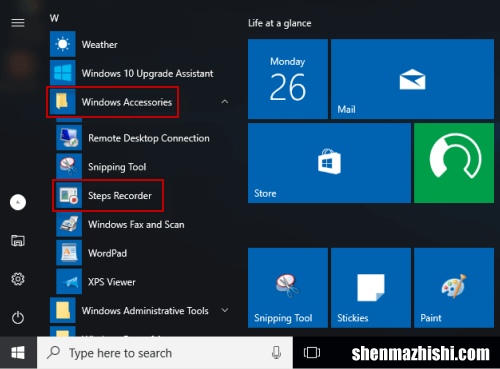Click the Windows 10 Upgrade Assistant logo icon
This screenshot has width=500, height=369.
point(63,73)
